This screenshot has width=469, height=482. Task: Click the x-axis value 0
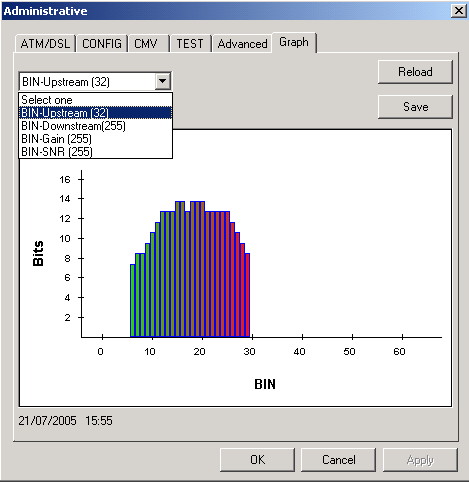pyautogui.click(x=100, y=351)
